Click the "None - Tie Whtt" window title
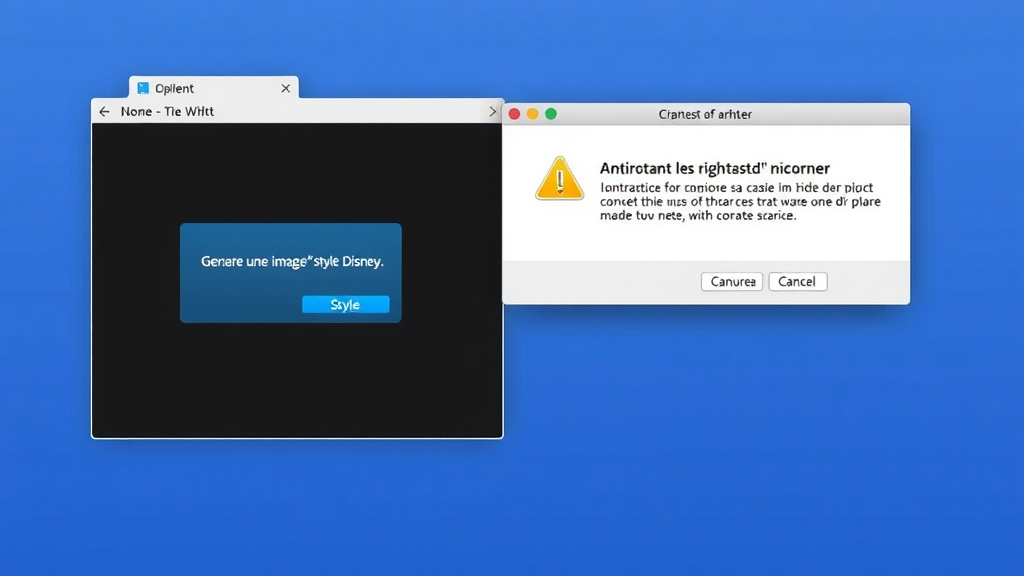 167,112
